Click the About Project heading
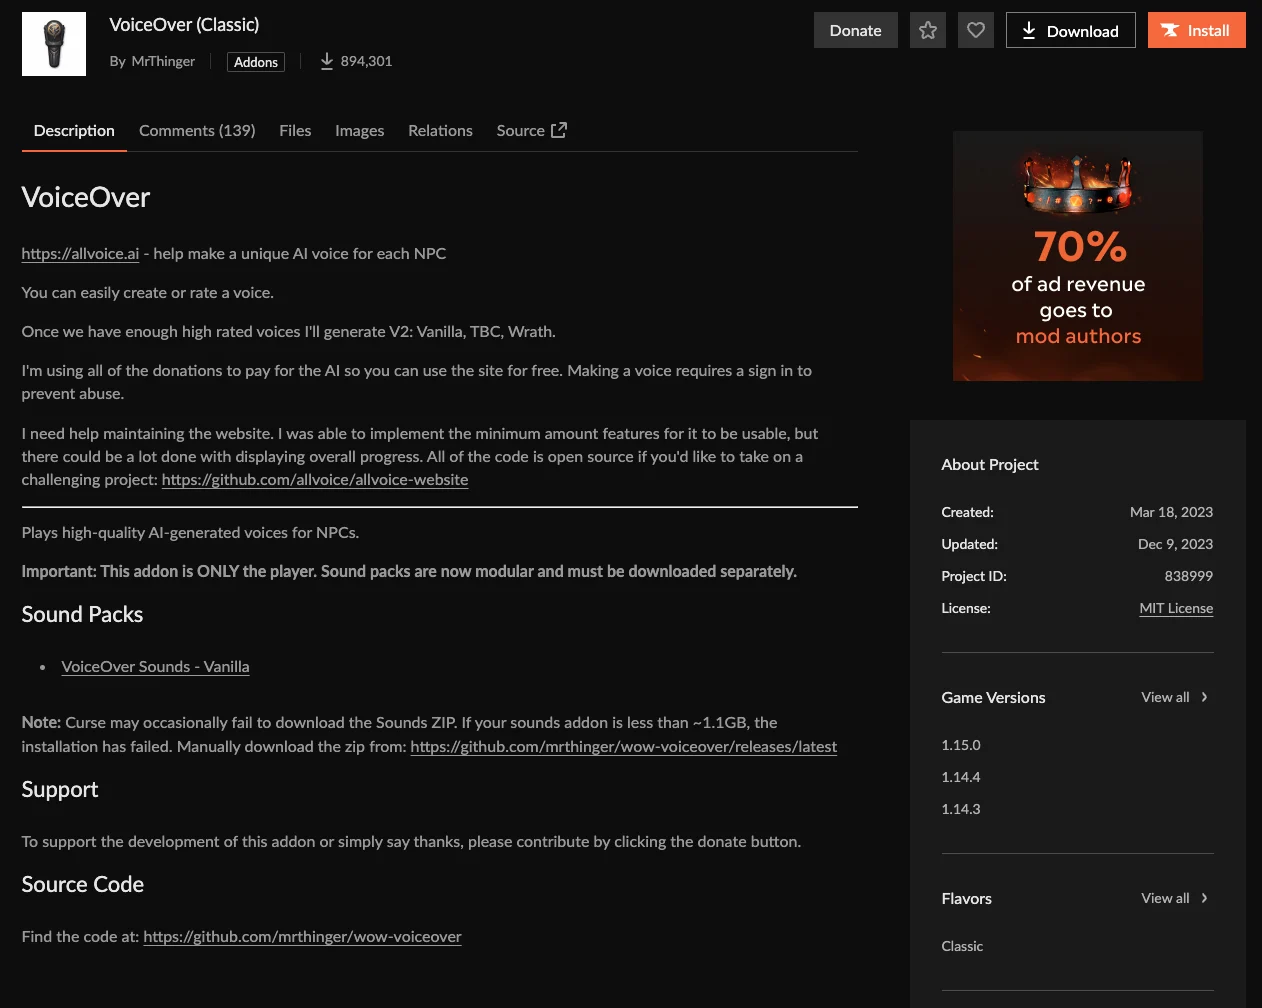This screenshot has height=1008, width=1262. point(990,465)
